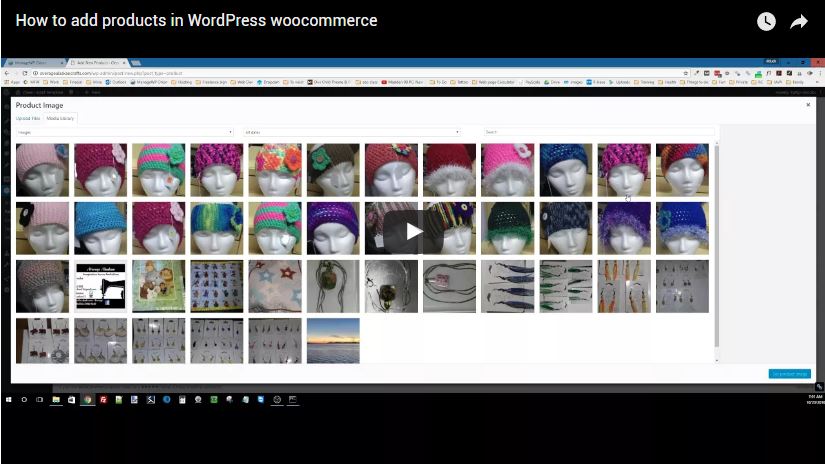The height and width of the screenshot is (465, 825).
Task: Select the monkey quilt thumbnail
Action: (158, 286)
